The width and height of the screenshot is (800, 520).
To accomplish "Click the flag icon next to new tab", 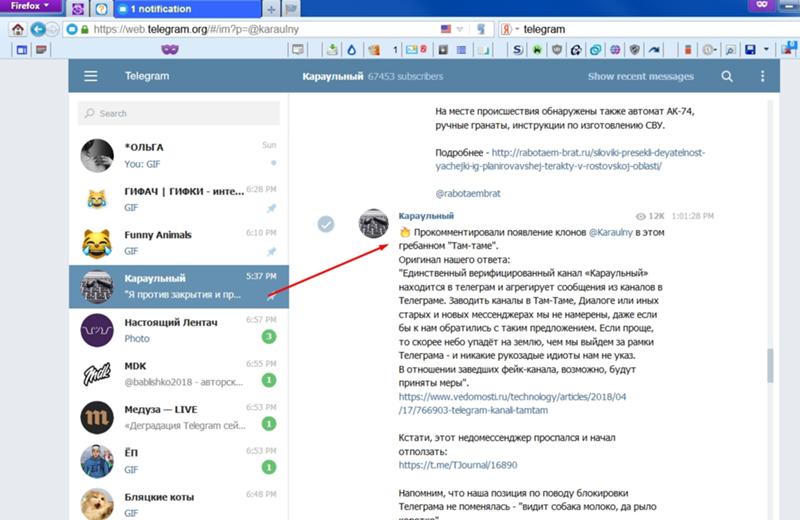I will pos(291,9).
